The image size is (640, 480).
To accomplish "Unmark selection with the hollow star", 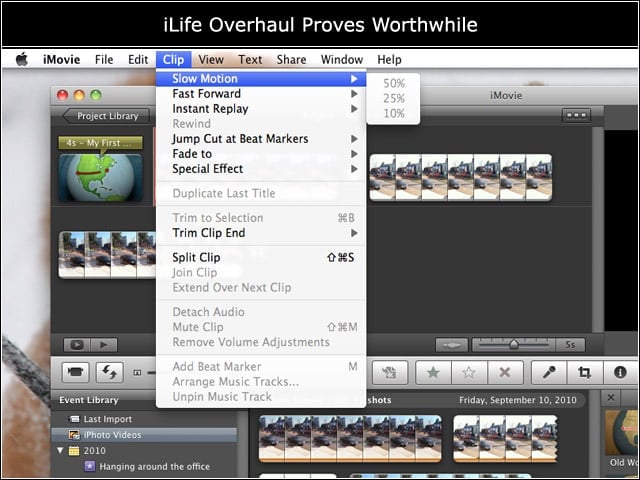I will (x=469, y=372).
